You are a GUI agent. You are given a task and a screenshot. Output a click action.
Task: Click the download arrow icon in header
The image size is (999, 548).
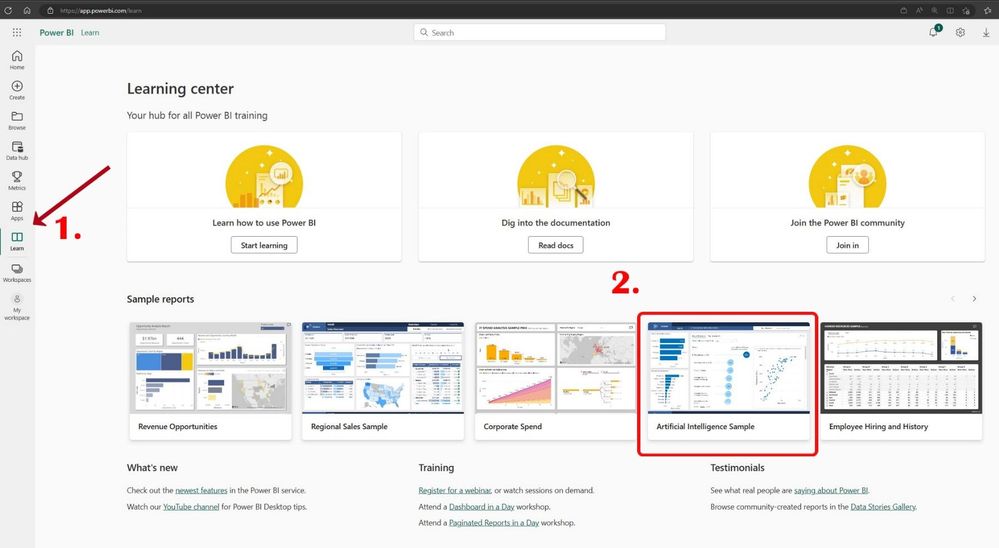pyautogui.click(x=986, y=32)
